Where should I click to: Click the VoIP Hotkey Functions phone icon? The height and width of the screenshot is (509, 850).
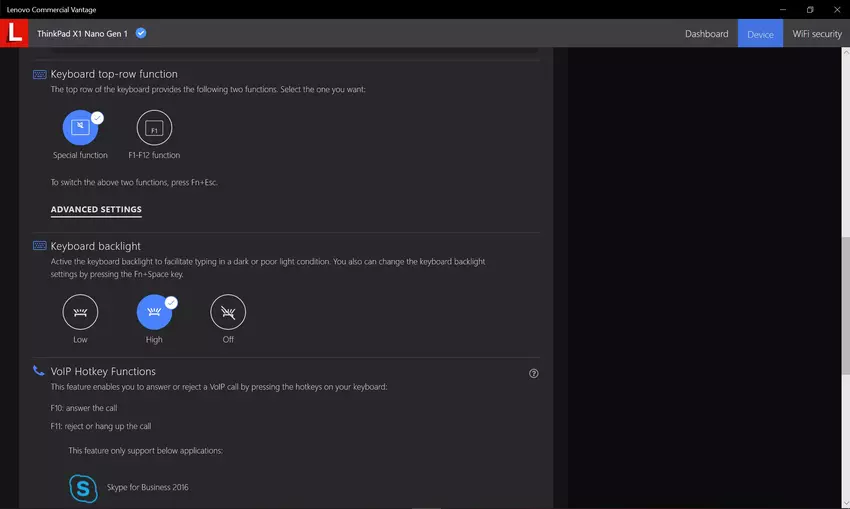(39, 371)
